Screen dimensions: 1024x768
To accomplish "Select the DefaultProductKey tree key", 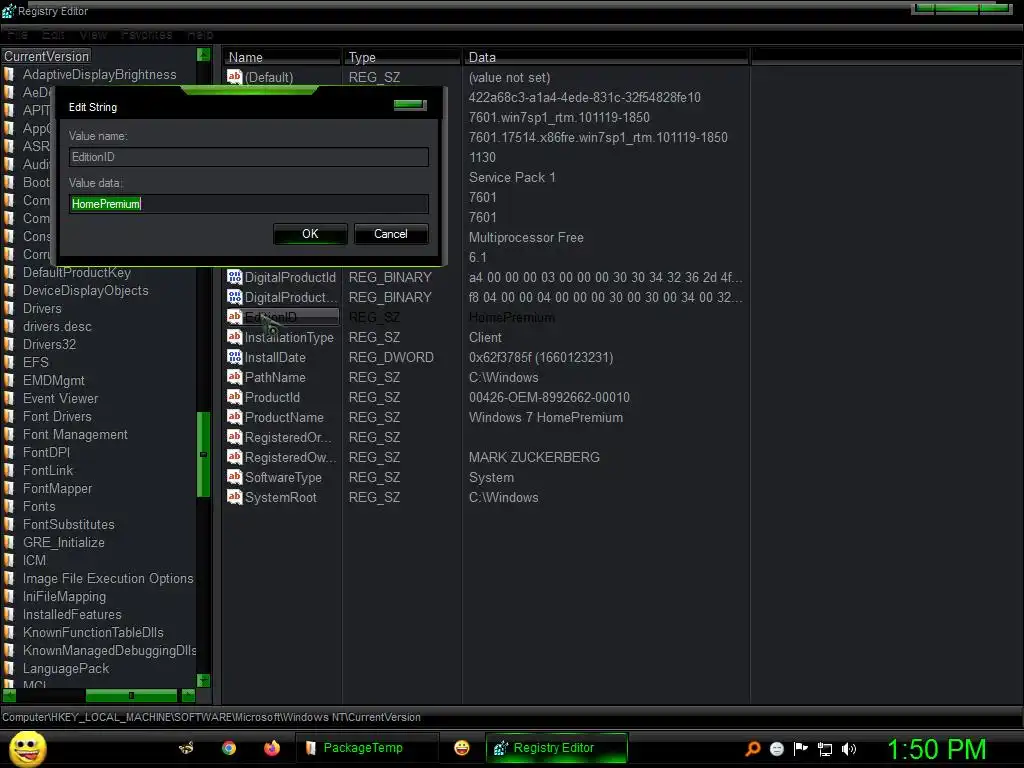I will click(77, 272).
